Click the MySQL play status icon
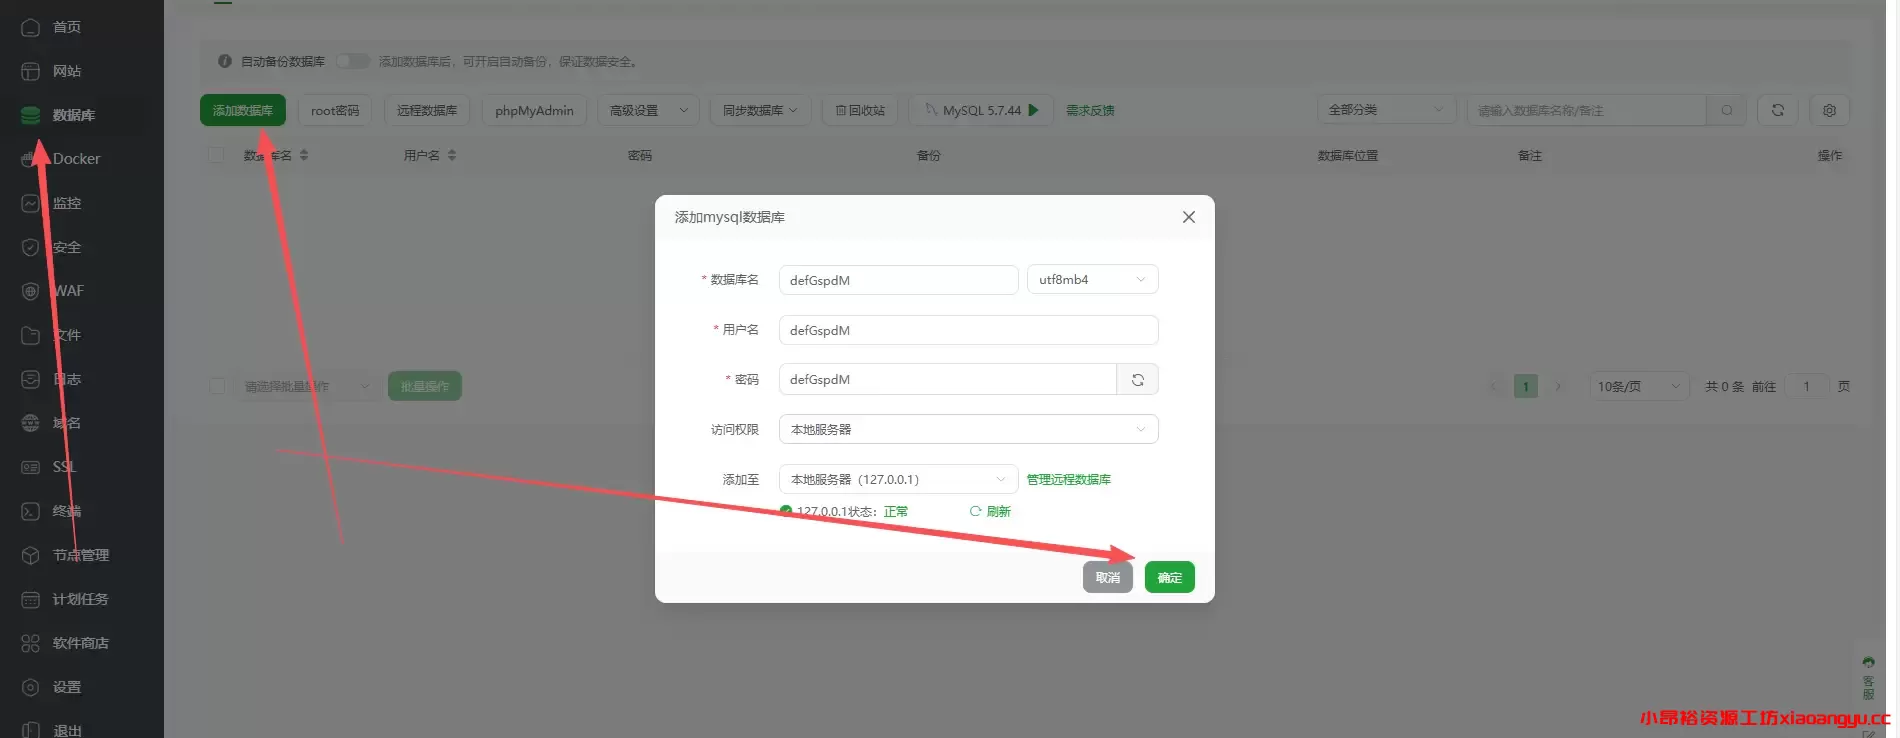This screenshot has height=738, width=1900. pos(1034,110)
